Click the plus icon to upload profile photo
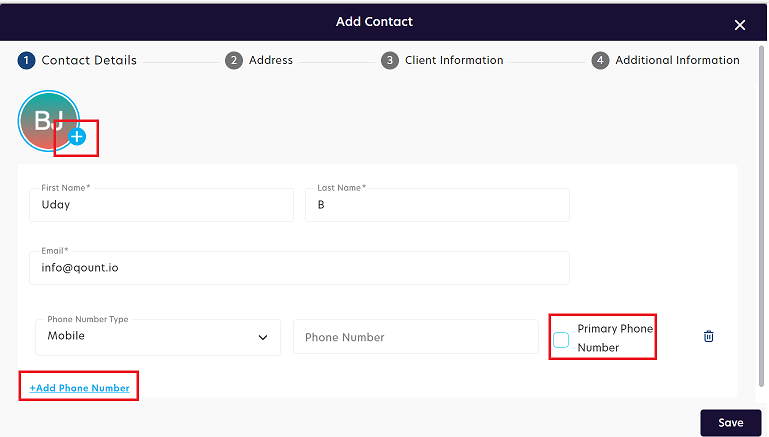Image resolution: width=769 pixels, height=437 pixels. 77,137
